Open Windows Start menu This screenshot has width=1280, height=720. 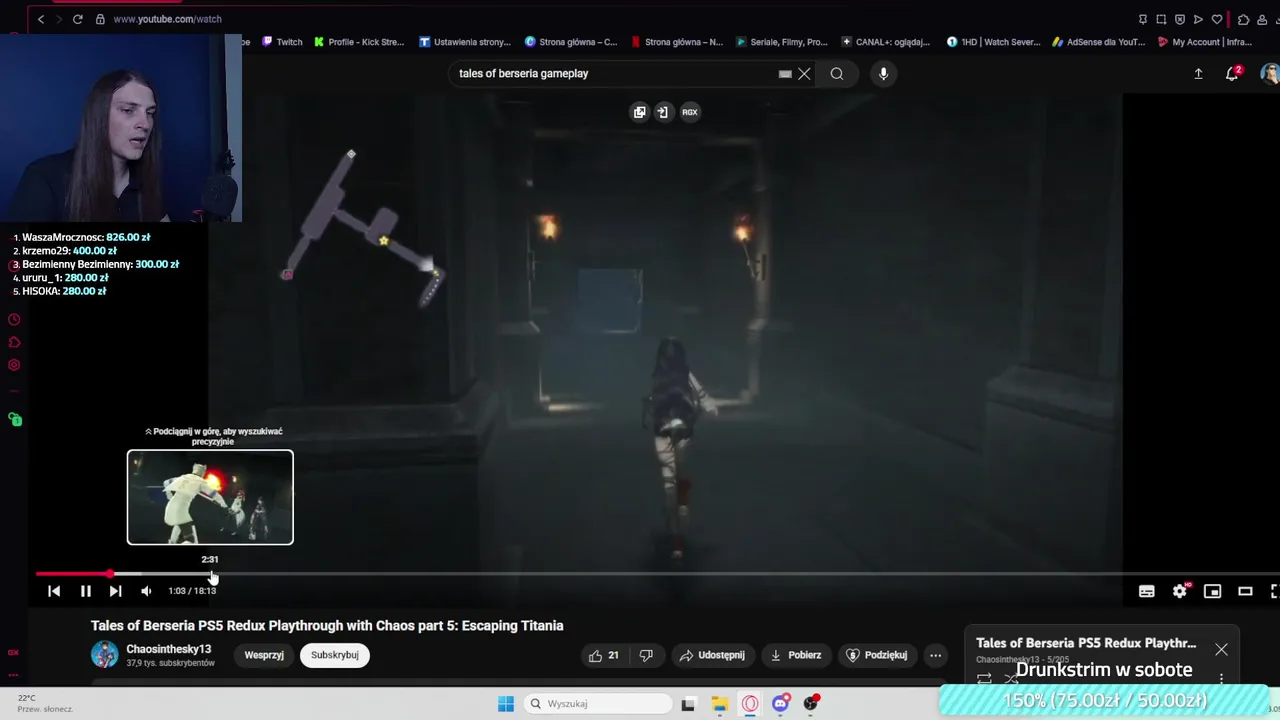tap(506, 703)
